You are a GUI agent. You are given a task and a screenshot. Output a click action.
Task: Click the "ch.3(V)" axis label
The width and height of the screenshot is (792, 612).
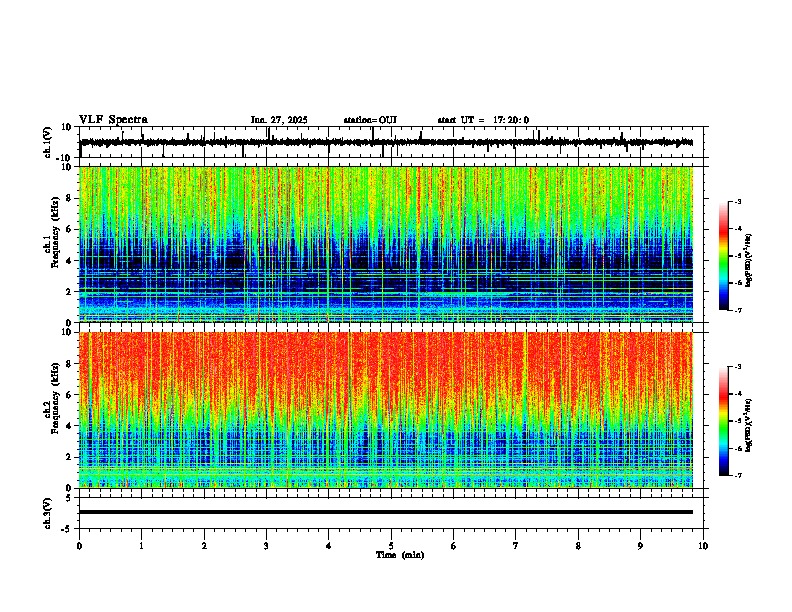point(48,513)
